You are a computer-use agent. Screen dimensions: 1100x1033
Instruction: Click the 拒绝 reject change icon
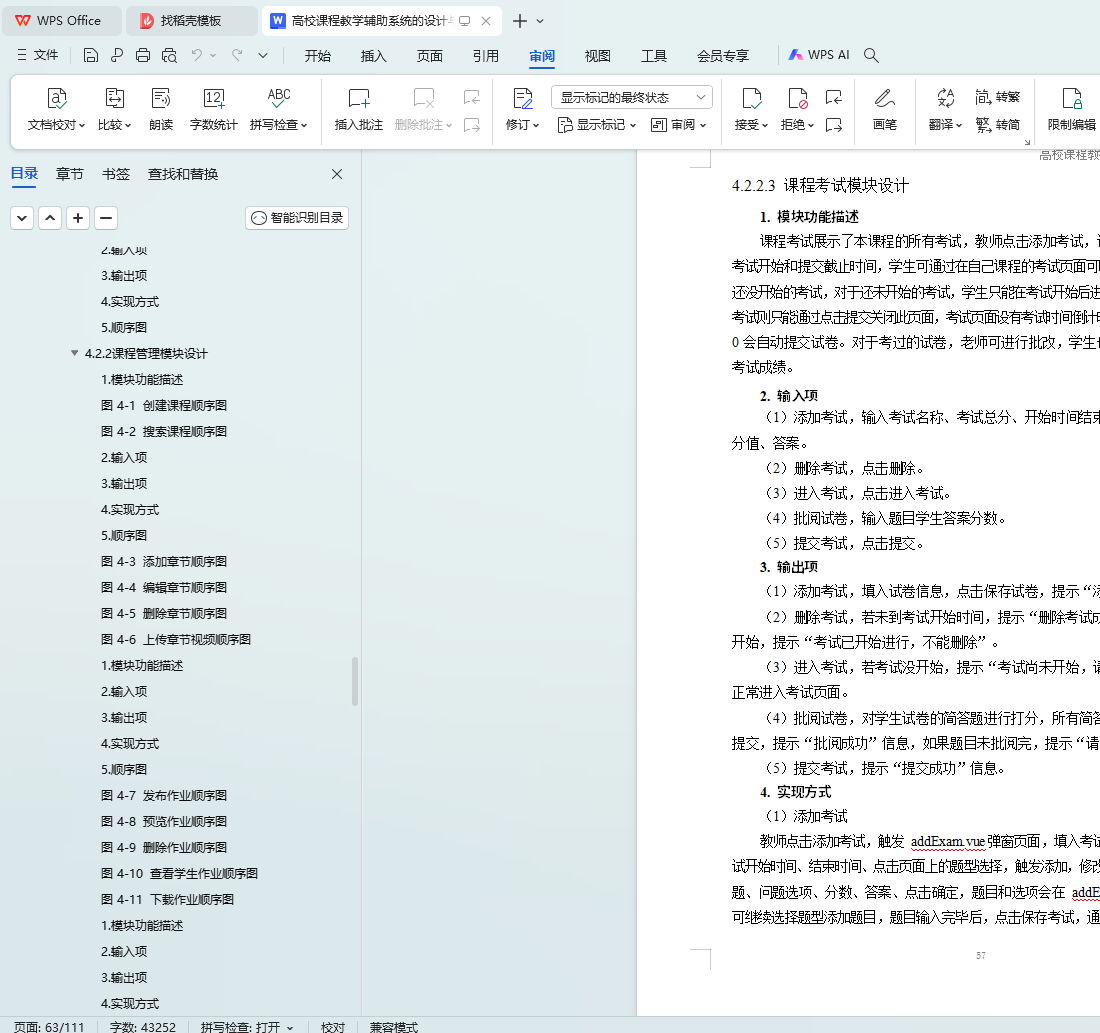pos(798,109)
